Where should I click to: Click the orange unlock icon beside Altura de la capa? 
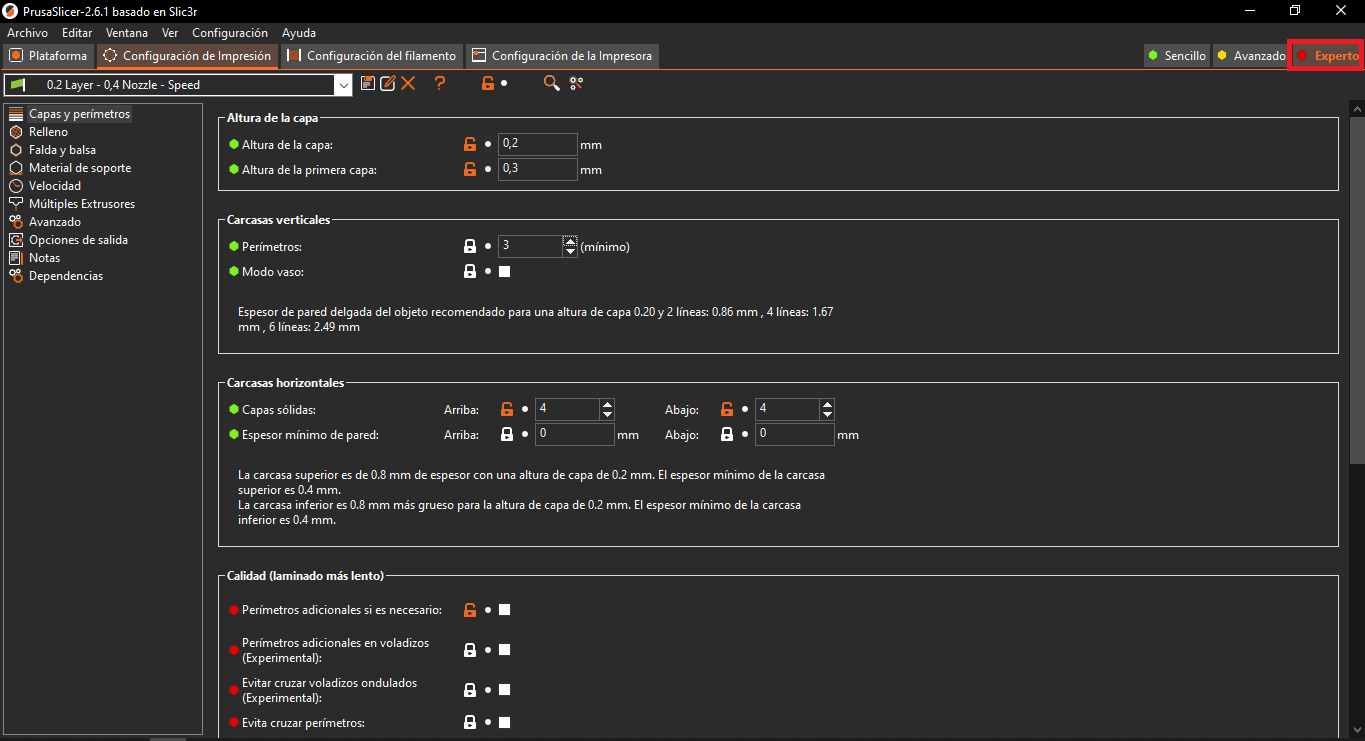[x=470, y=144]
